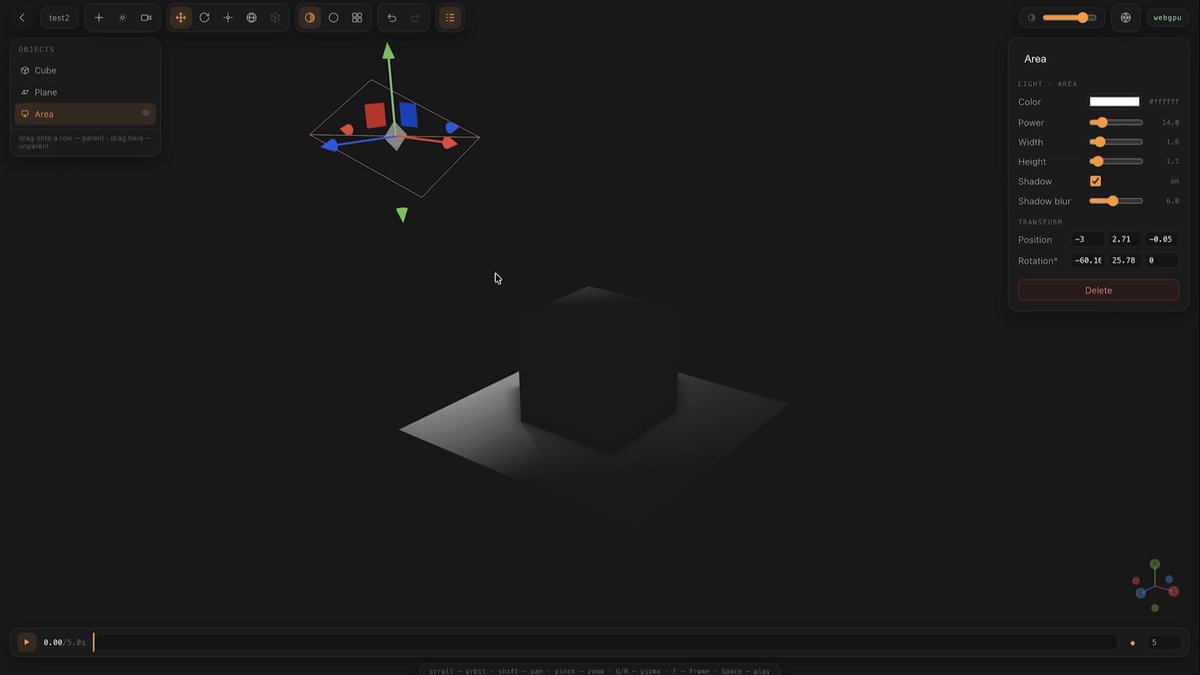Add a camera using the camera icon
This screenshot has width=1200, height=675.
coord(146,18)
